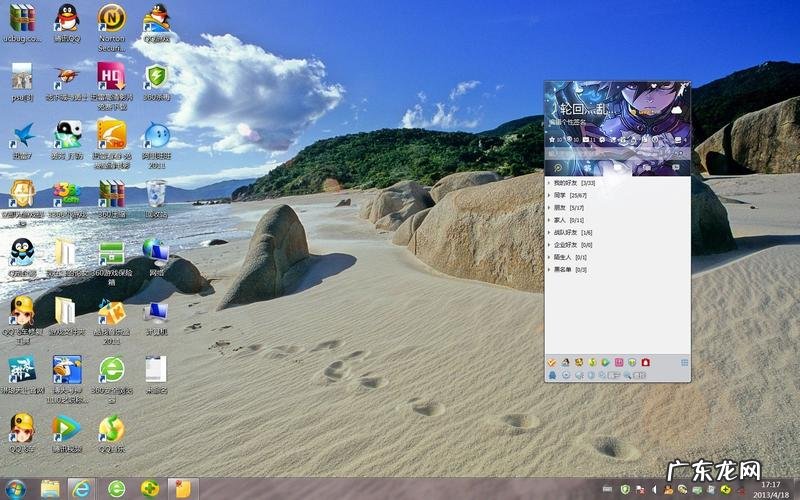Image resolution: width=800 pixels, height=500 pixels.
Task: Open the QQ main menu penguin icon
Action: click(552, 375)
